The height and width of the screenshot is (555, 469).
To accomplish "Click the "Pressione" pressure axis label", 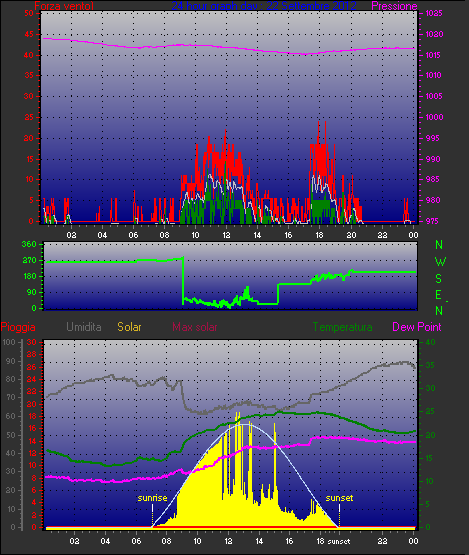I will click(x=394, y=6).
